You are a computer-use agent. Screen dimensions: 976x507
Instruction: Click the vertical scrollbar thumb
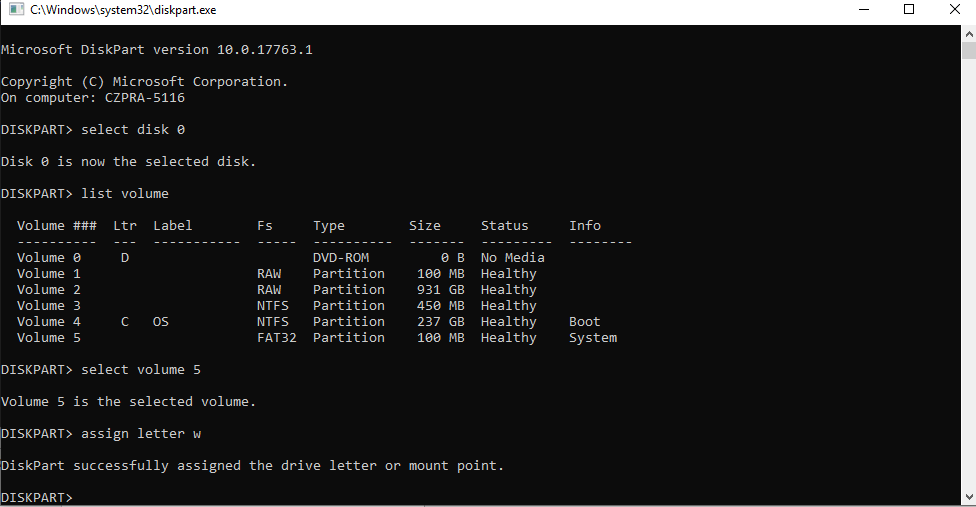pos(969,50)
